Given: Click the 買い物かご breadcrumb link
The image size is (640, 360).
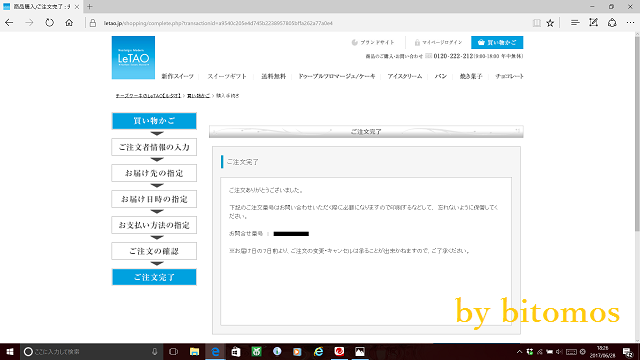Looking at the screenshot, I should 198,96.
